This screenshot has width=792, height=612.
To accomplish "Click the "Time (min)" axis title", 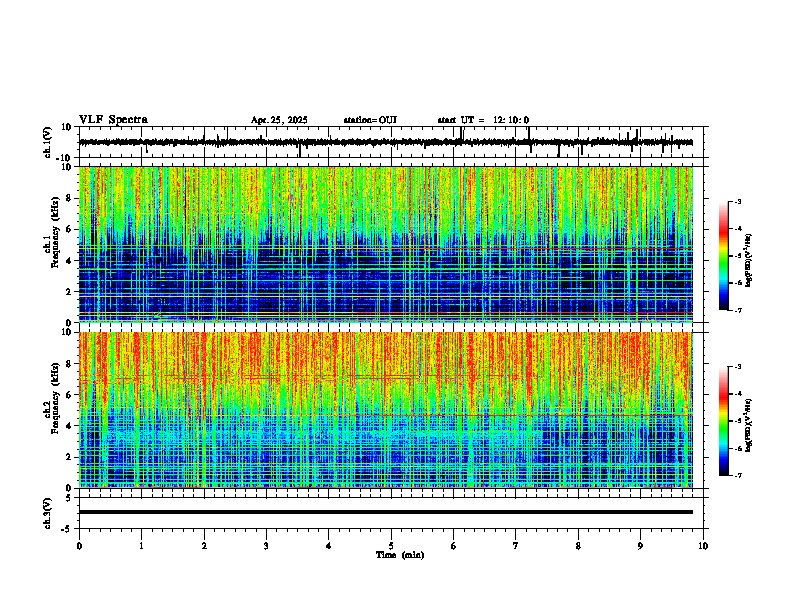I will [400, 555].
